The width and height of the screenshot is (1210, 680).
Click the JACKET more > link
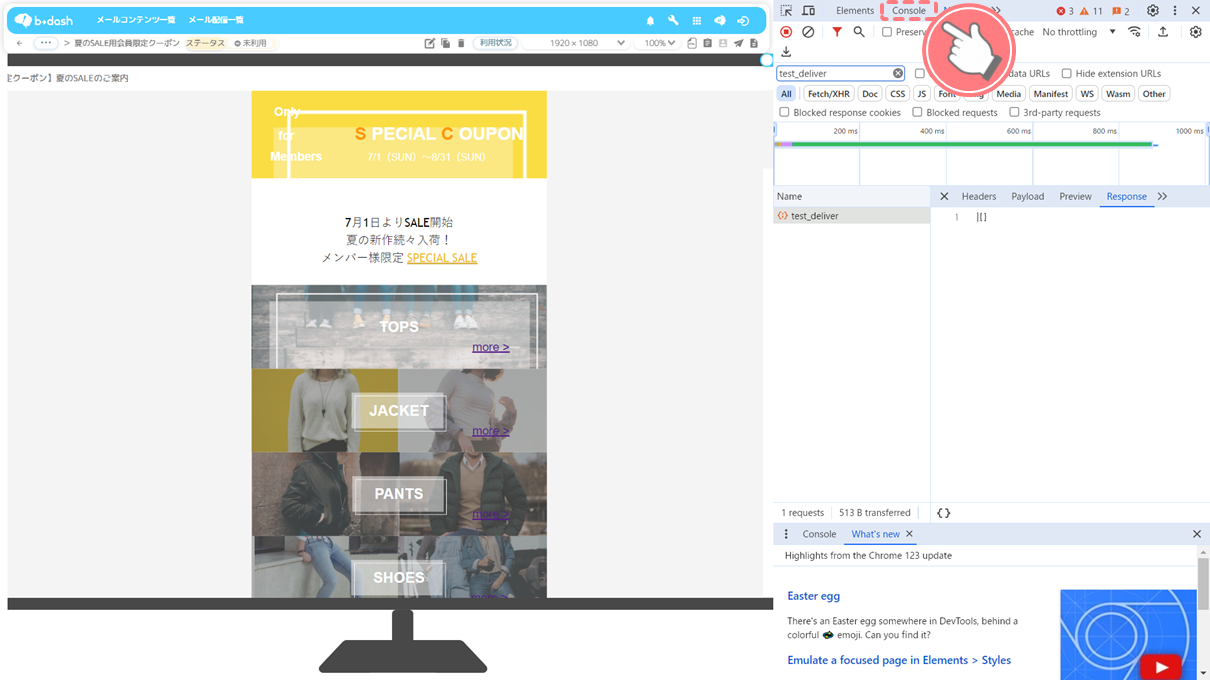(x=490, y=431)
